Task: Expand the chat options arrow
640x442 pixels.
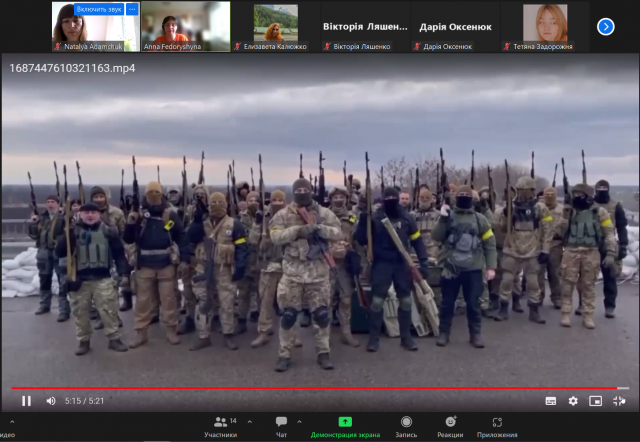Action: [299, 422]
